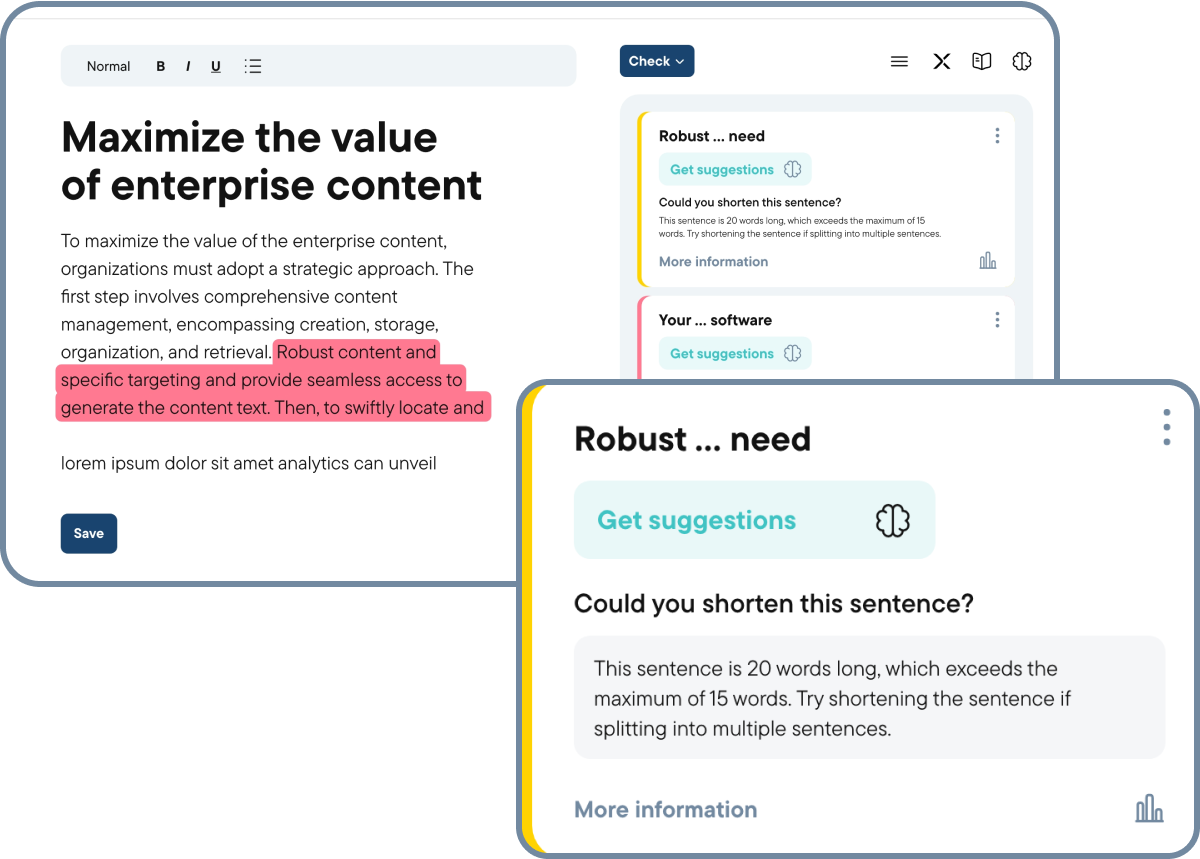
Task: Click Get suggestions on the small Robust ... need card
Action: (x=735, y=169)
